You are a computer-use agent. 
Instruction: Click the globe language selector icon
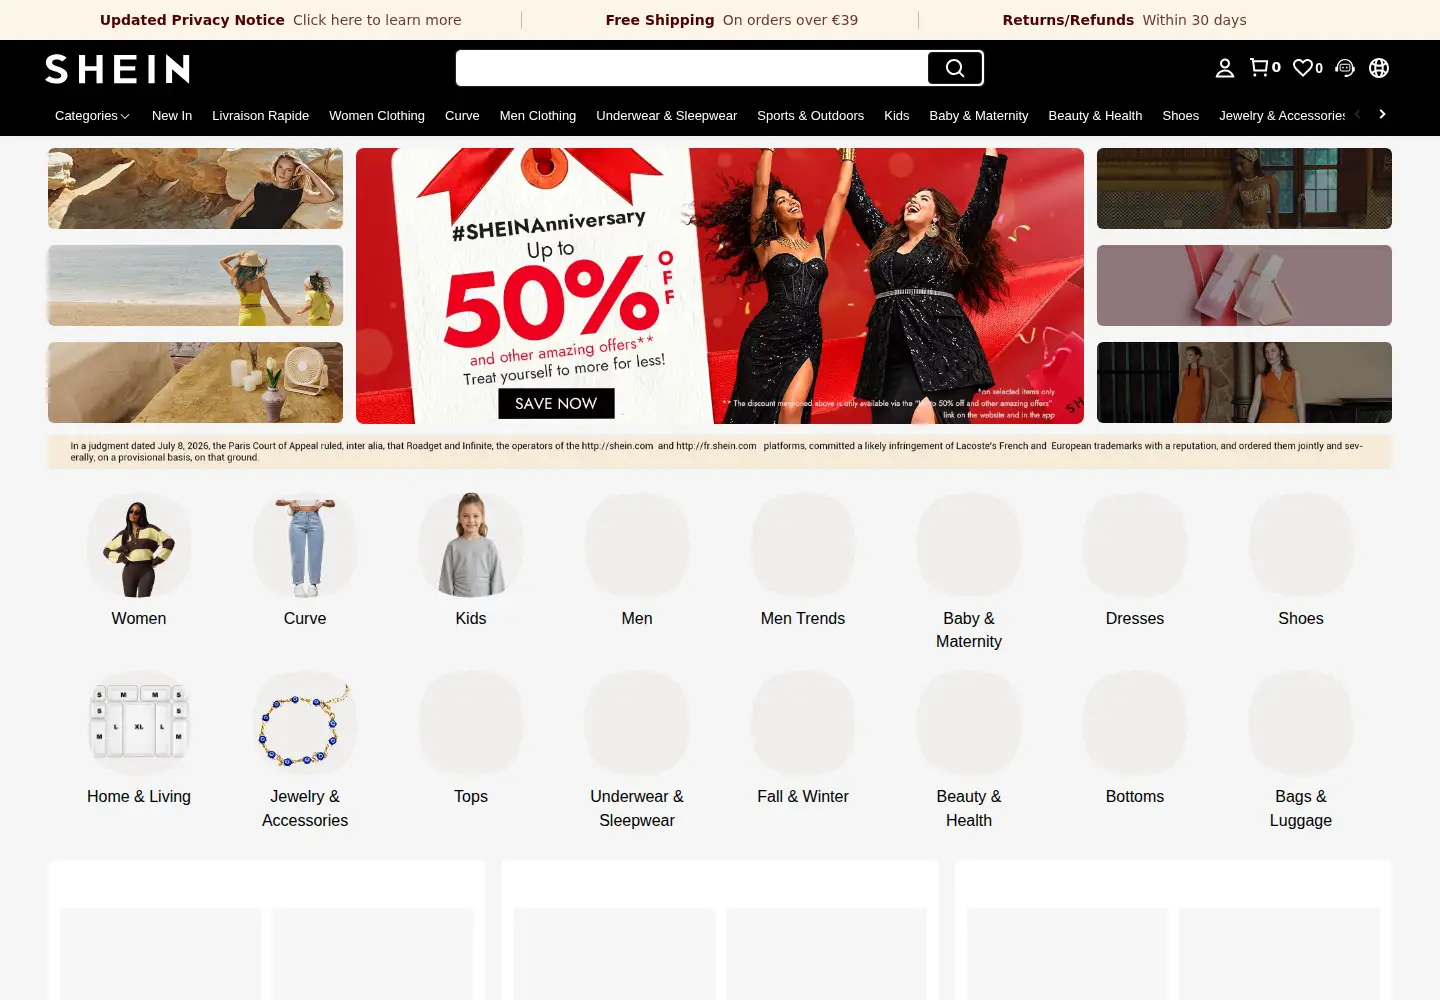pyautogui.click(x=1379, y=68)
